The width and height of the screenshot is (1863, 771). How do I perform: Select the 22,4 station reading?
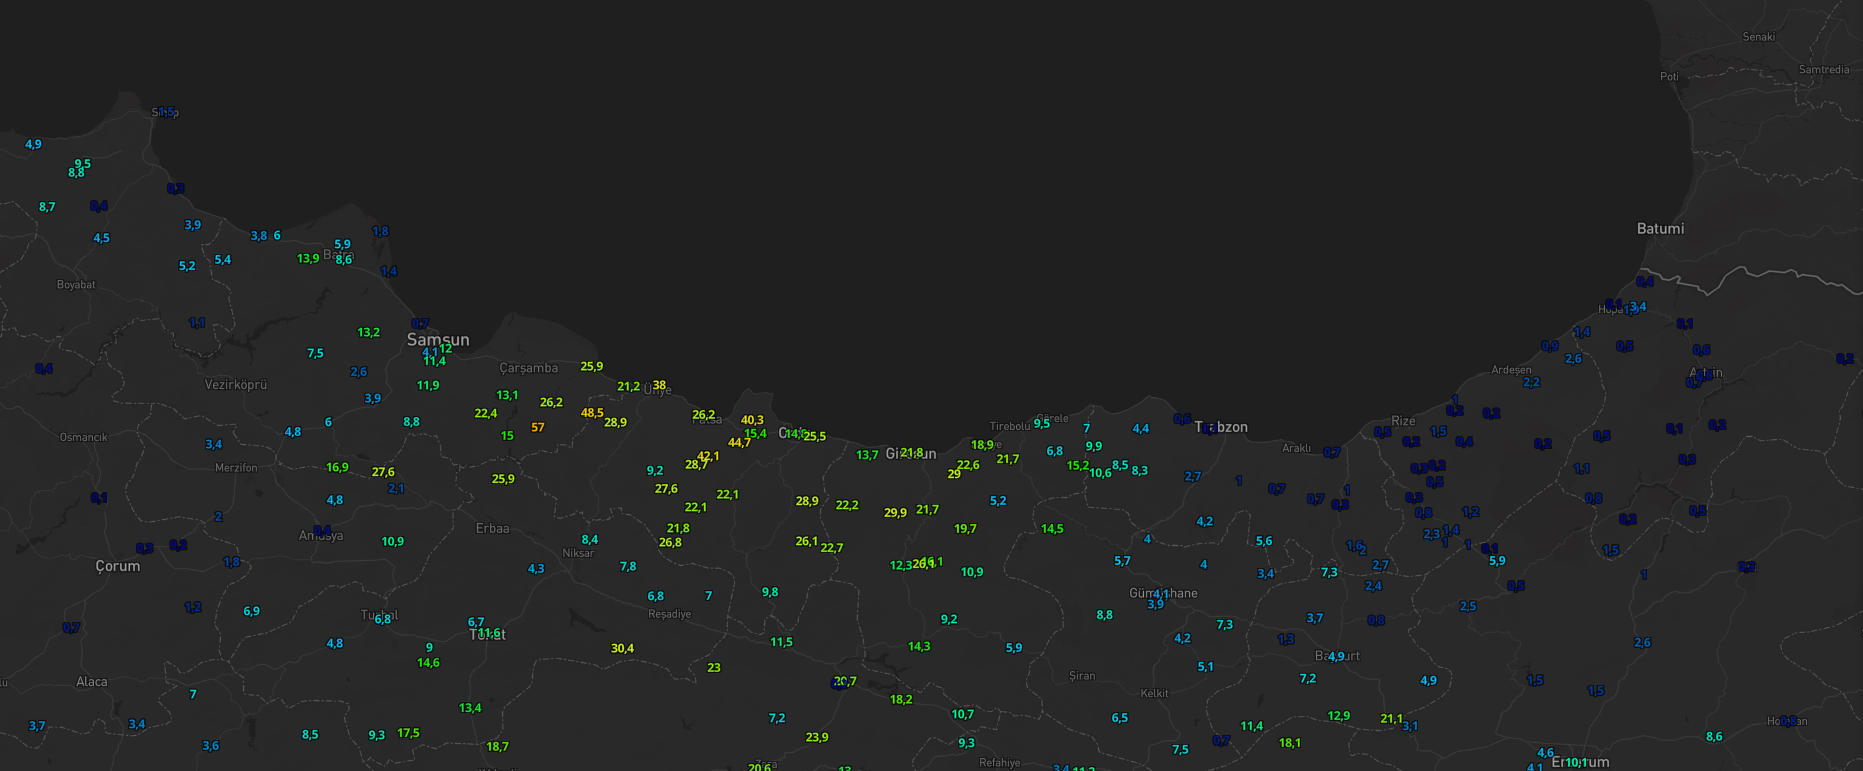[x=485, y=413]
